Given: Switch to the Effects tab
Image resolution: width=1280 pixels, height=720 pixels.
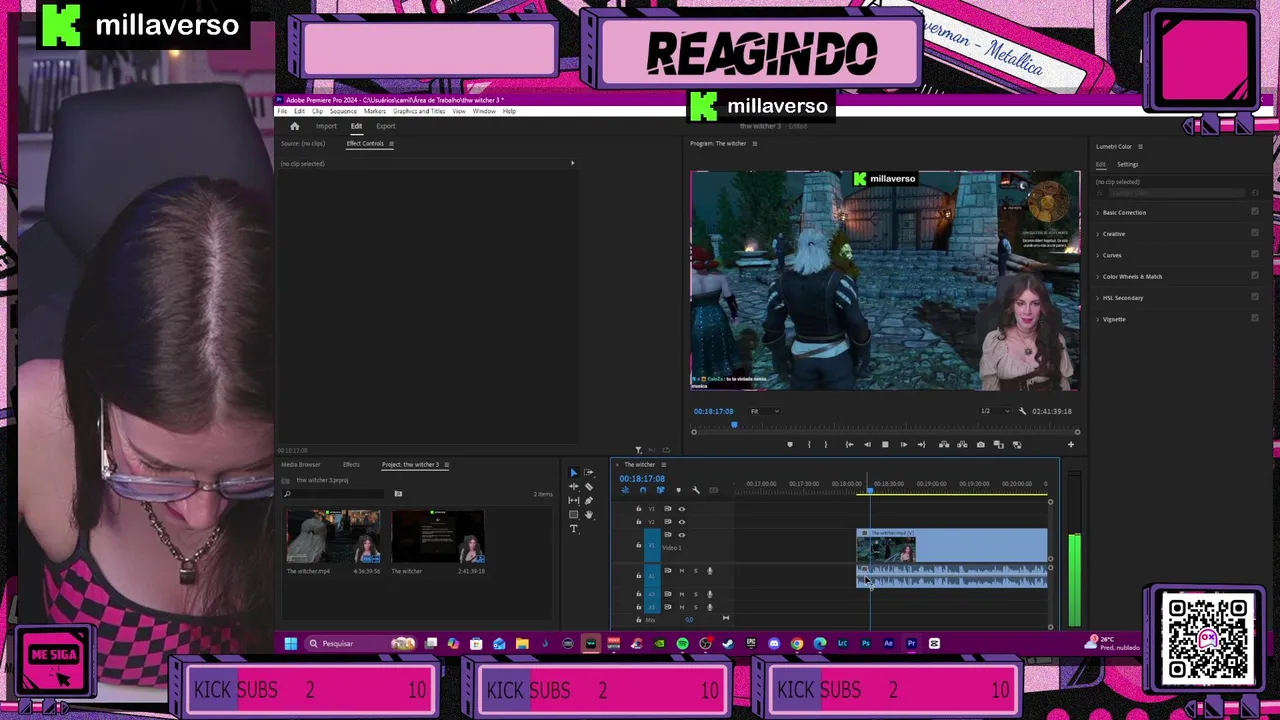Looking at the screenshot, I should point(351,465).
